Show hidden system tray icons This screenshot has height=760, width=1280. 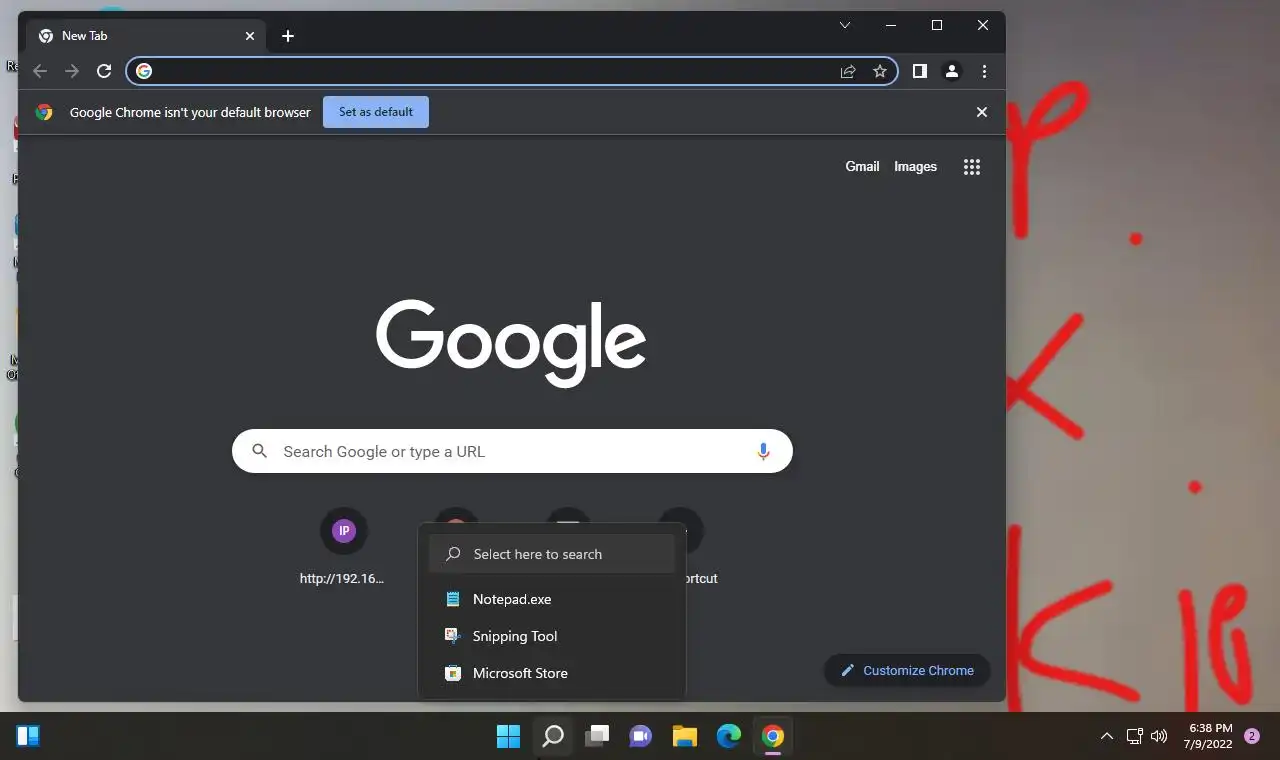(x=1106, y=736)
